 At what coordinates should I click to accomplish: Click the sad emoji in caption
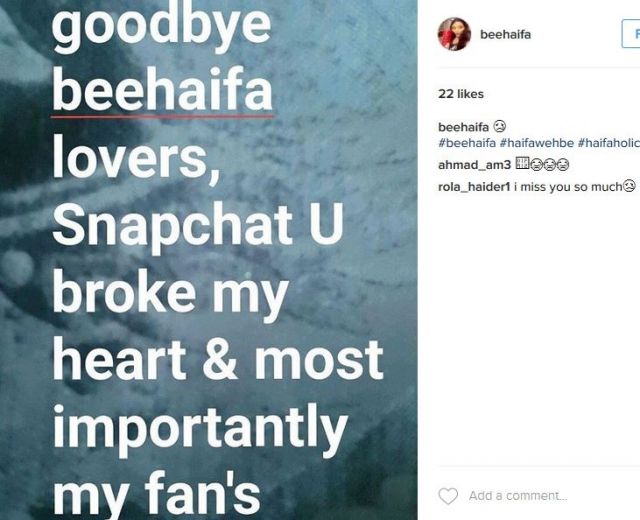[500, 127]
